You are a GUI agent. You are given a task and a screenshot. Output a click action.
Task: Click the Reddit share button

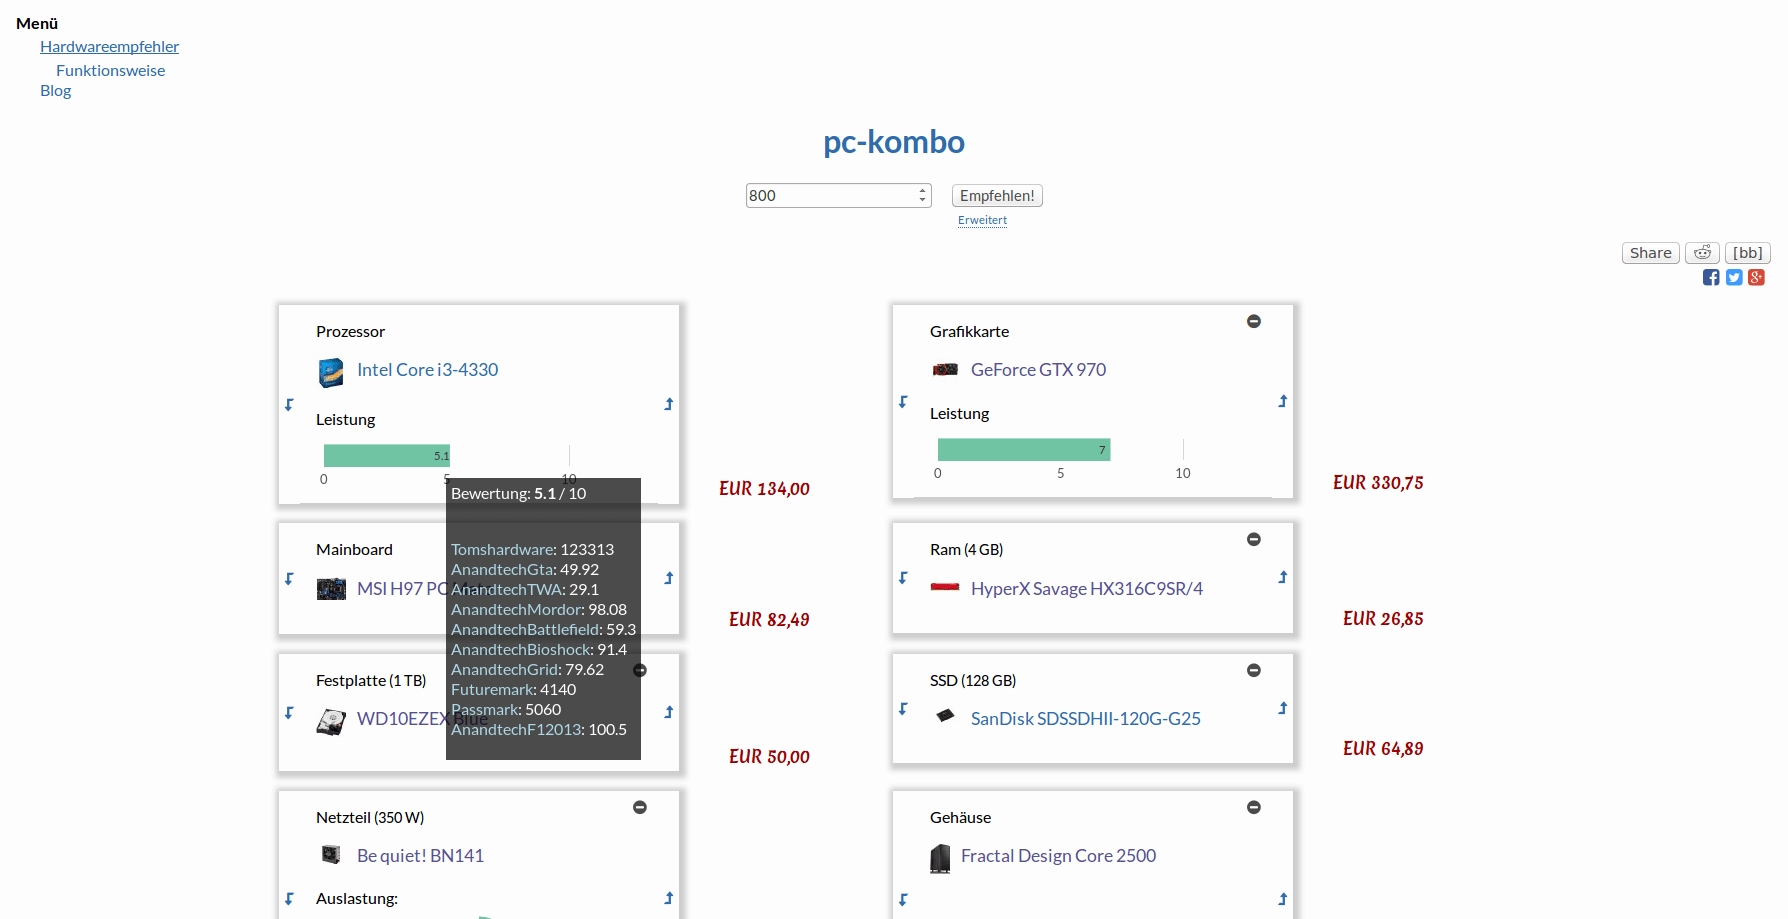pyautogui.click(x=1702, y=253)
